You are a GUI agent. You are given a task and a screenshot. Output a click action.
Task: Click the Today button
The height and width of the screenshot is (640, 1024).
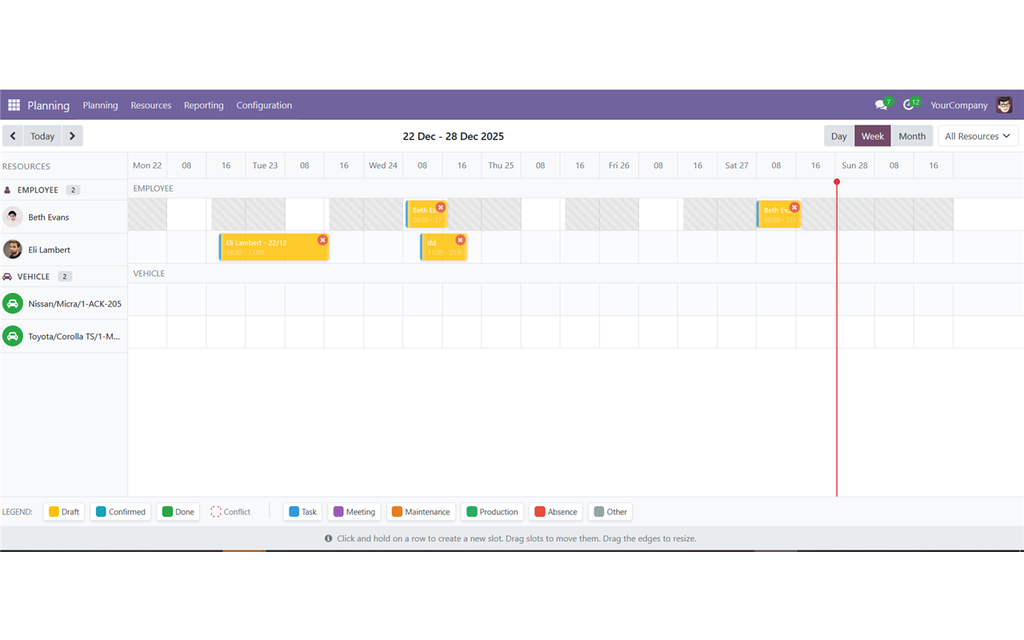42,136
